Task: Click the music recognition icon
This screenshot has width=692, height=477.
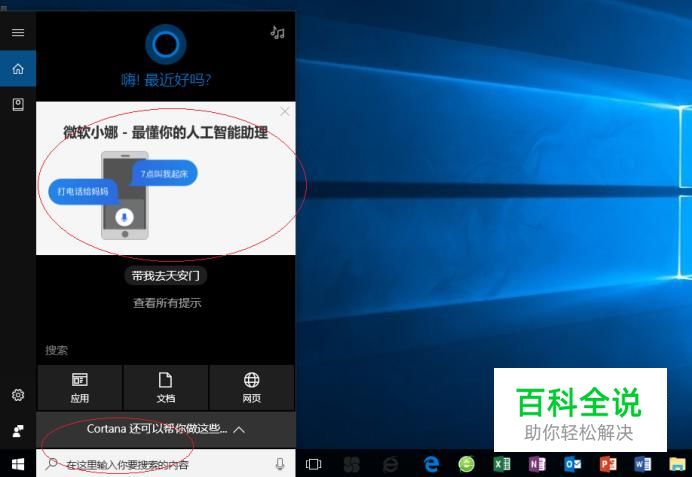Action: [x=278, y=32]
